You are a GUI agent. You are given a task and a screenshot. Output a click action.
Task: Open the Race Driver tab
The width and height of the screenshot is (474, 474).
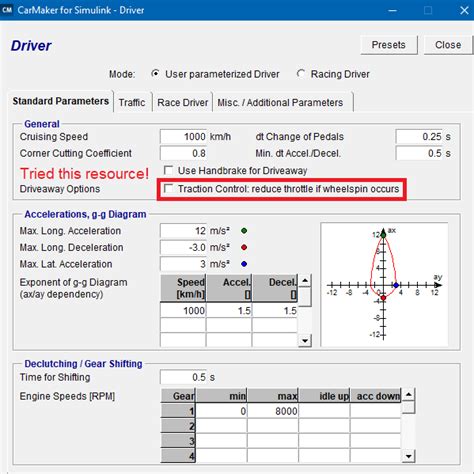coord(183,102)
